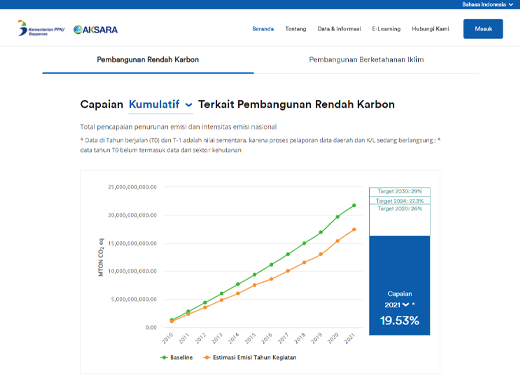Open the Tentang navigation link

[x=295, y=29]
